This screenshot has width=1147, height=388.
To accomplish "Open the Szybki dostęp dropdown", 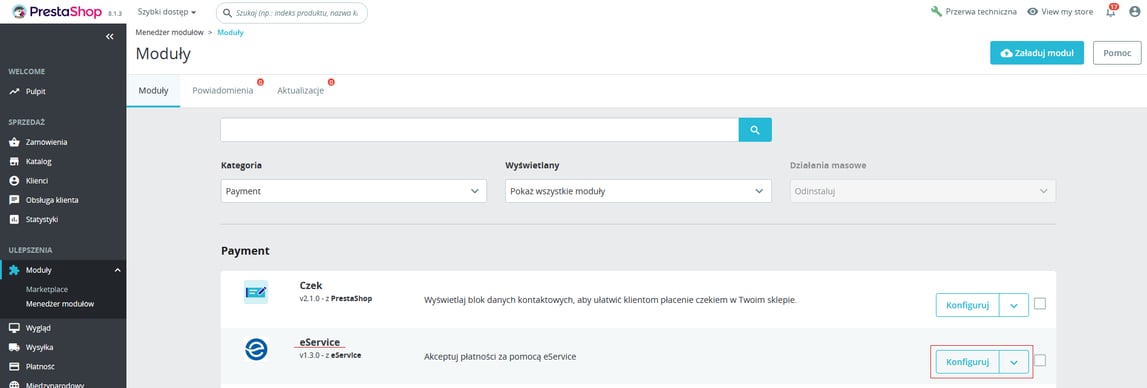I will (167, 12).
